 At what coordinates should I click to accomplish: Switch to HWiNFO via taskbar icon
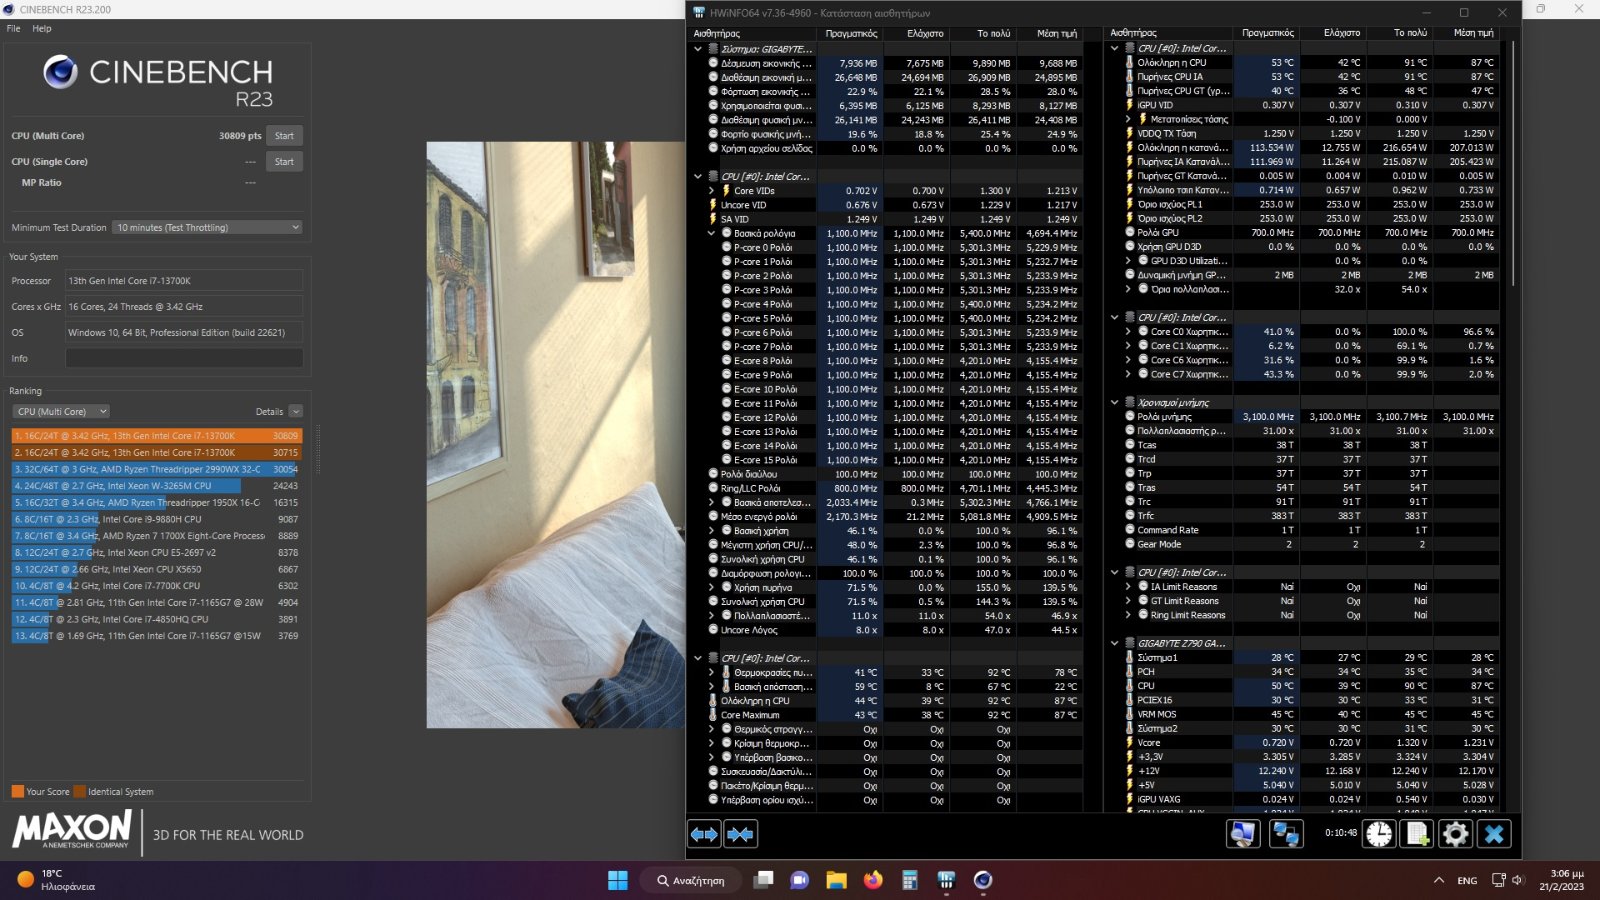946,880
